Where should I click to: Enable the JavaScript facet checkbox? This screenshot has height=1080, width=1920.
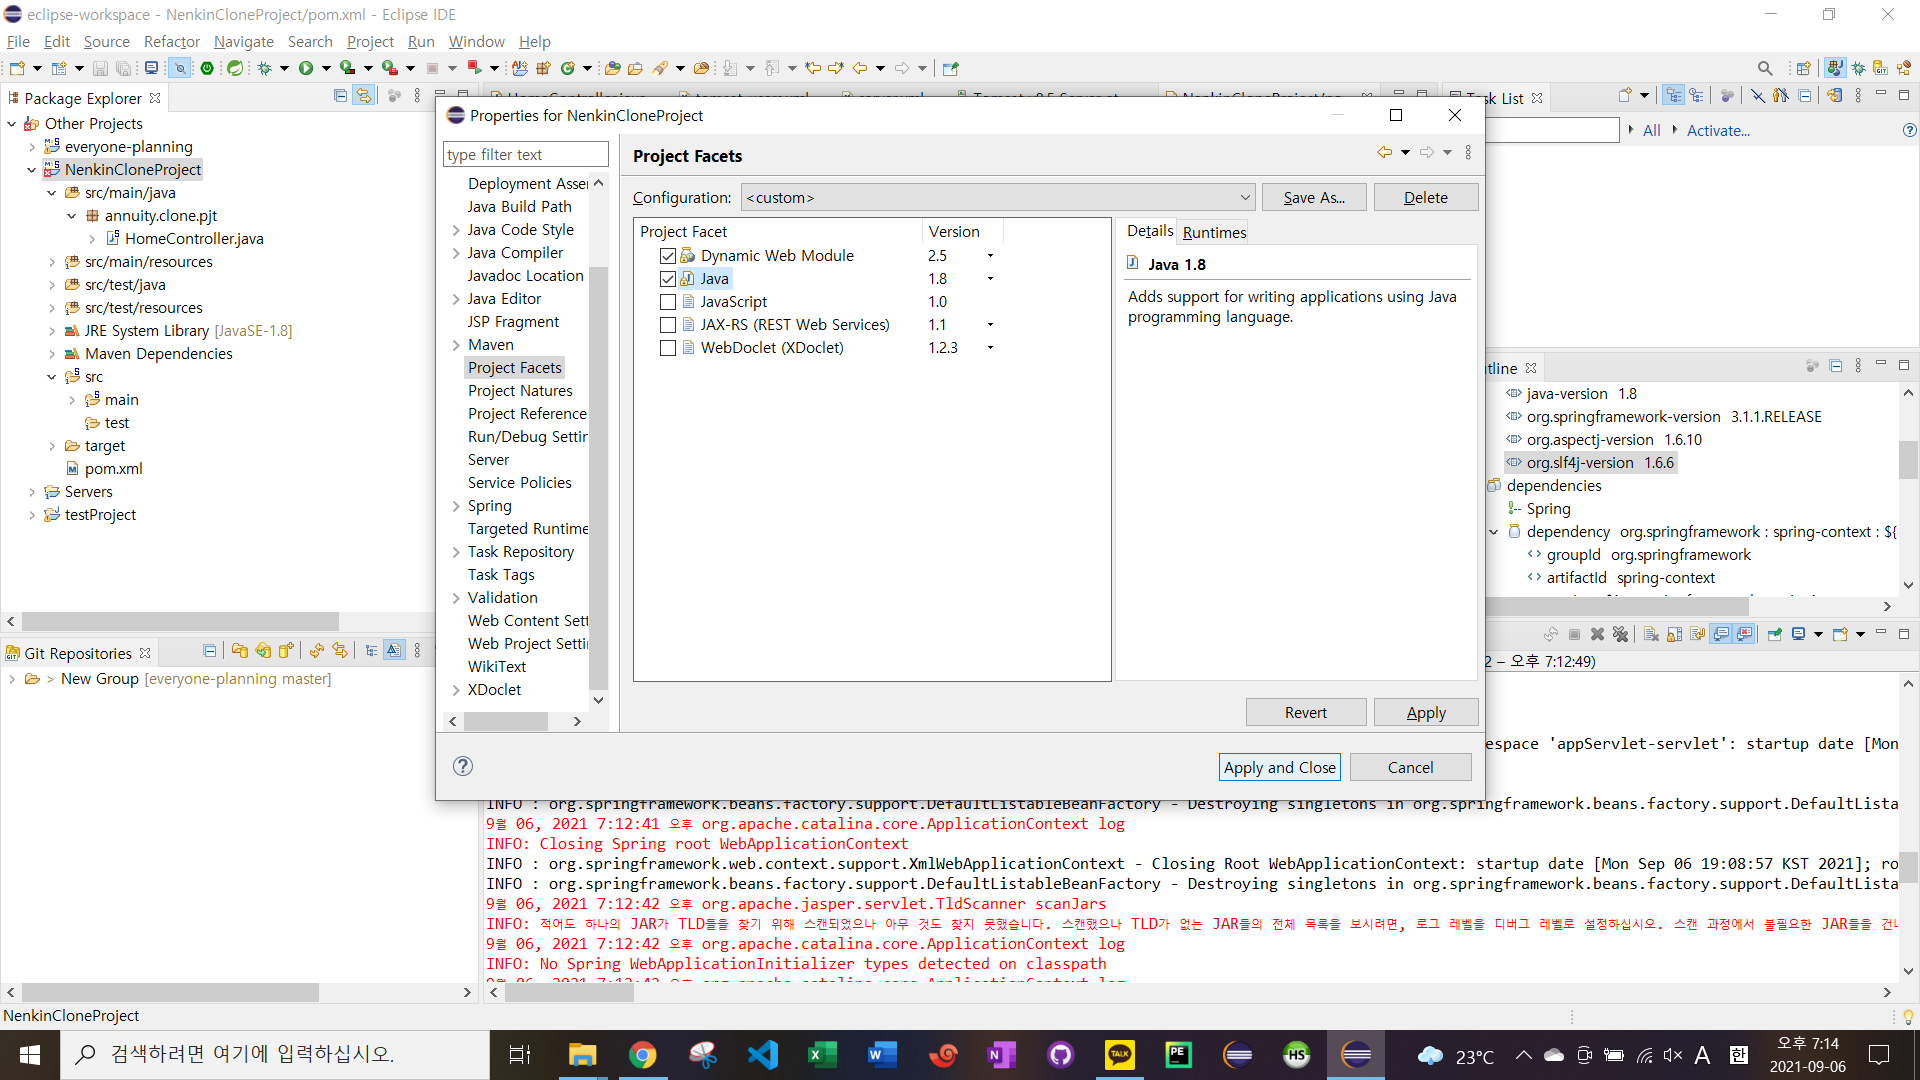point(668,302)
